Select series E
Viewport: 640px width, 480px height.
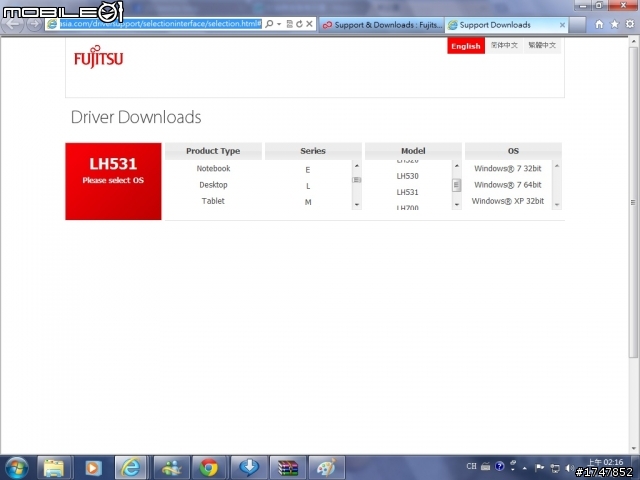pos(308,170)
